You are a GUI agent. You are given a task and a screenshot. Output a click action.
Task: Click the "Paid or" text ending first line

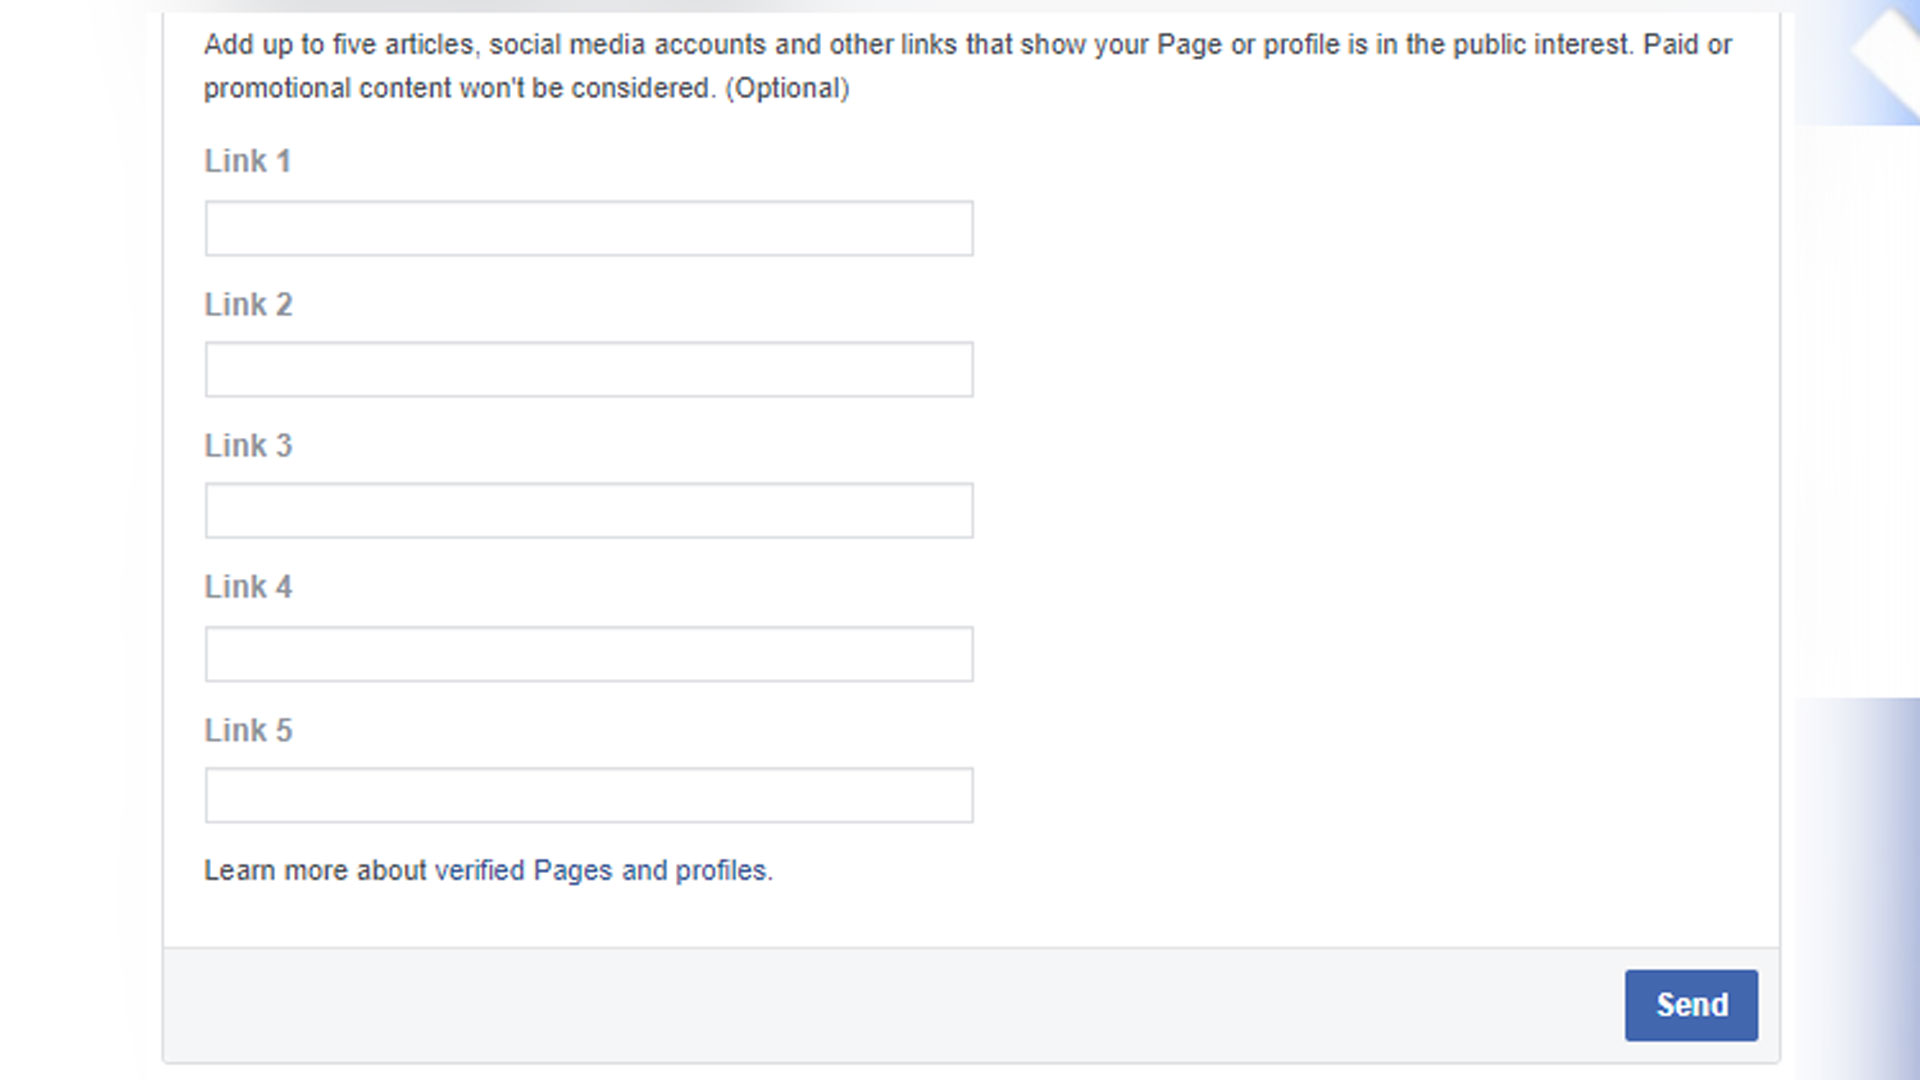point(1688,45)
